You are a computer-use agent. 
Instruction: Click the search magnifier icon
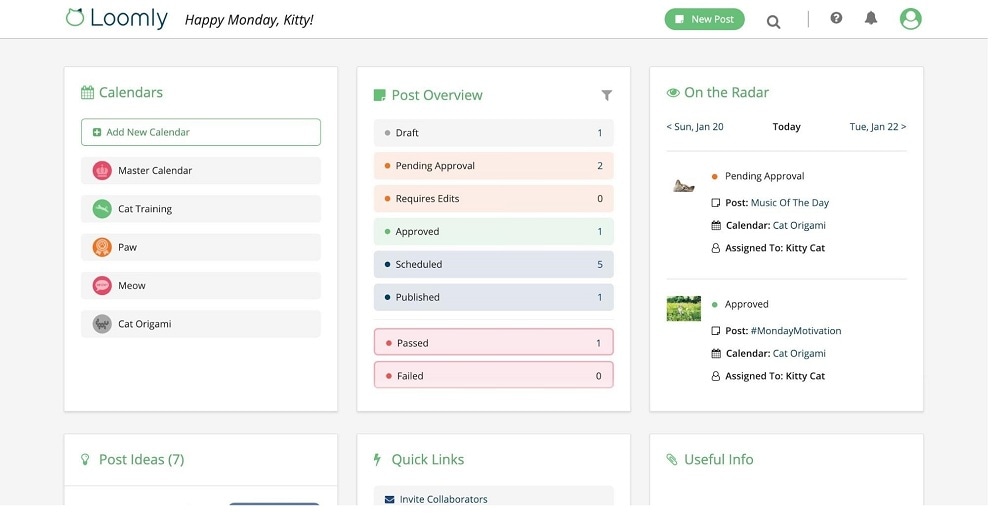coord(773,21)
